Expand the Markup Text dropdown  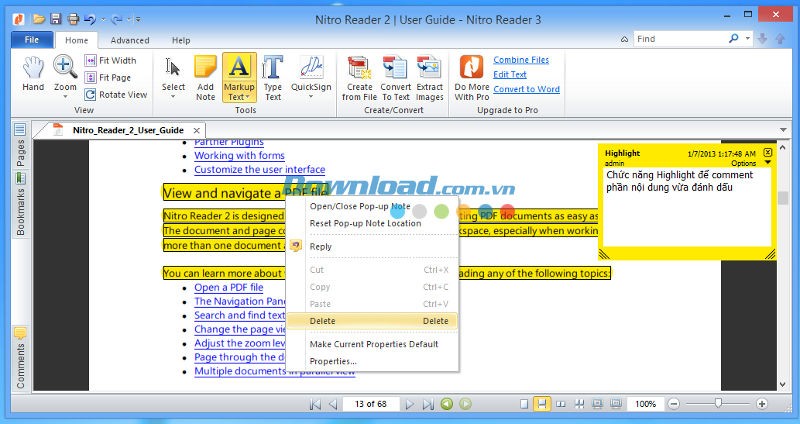tap(239, 97)
